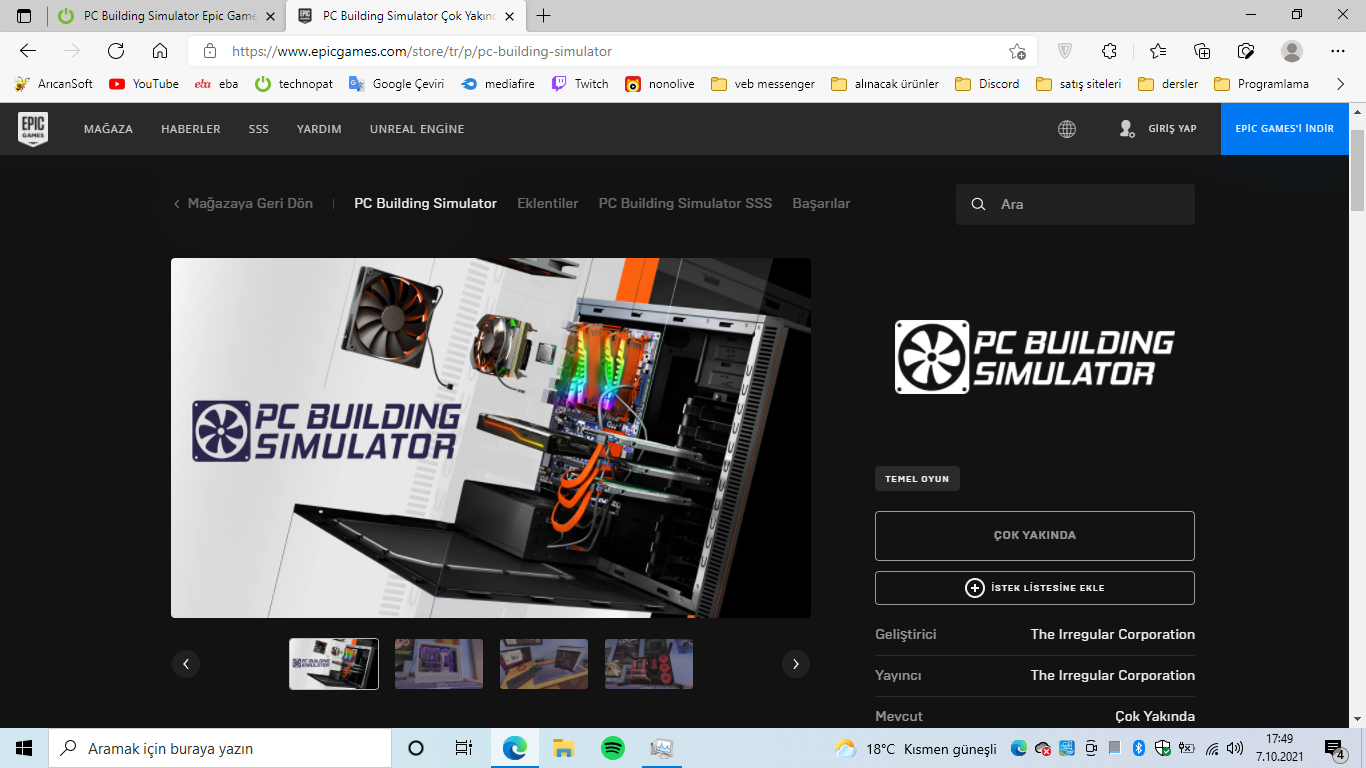1366x768 pixels.
Task: Open the MAĞAZA menu item
Action: point(108,129)
